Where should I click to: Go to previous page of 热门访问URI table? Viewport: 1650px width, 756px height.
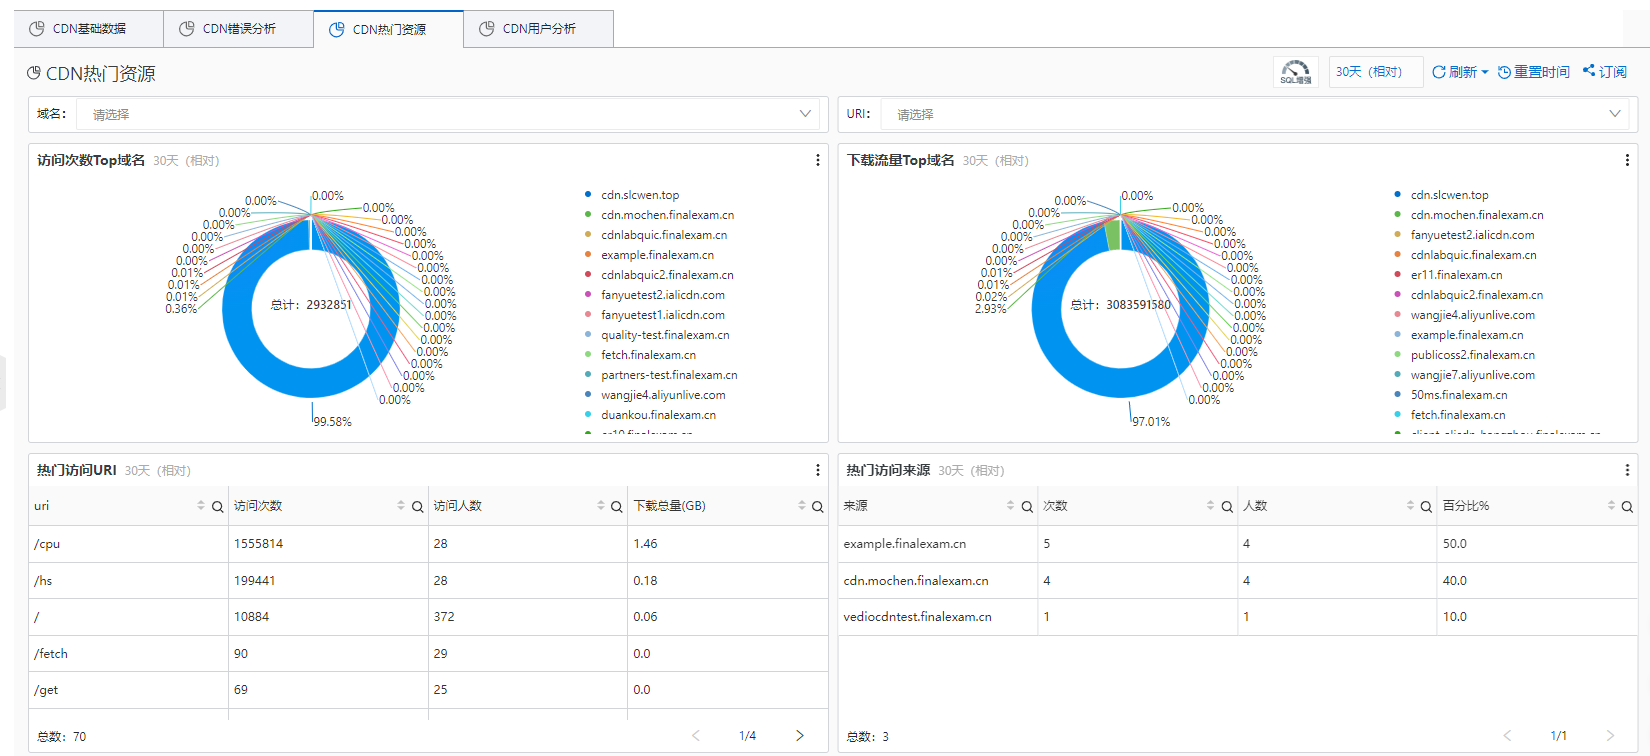[696, 736]
